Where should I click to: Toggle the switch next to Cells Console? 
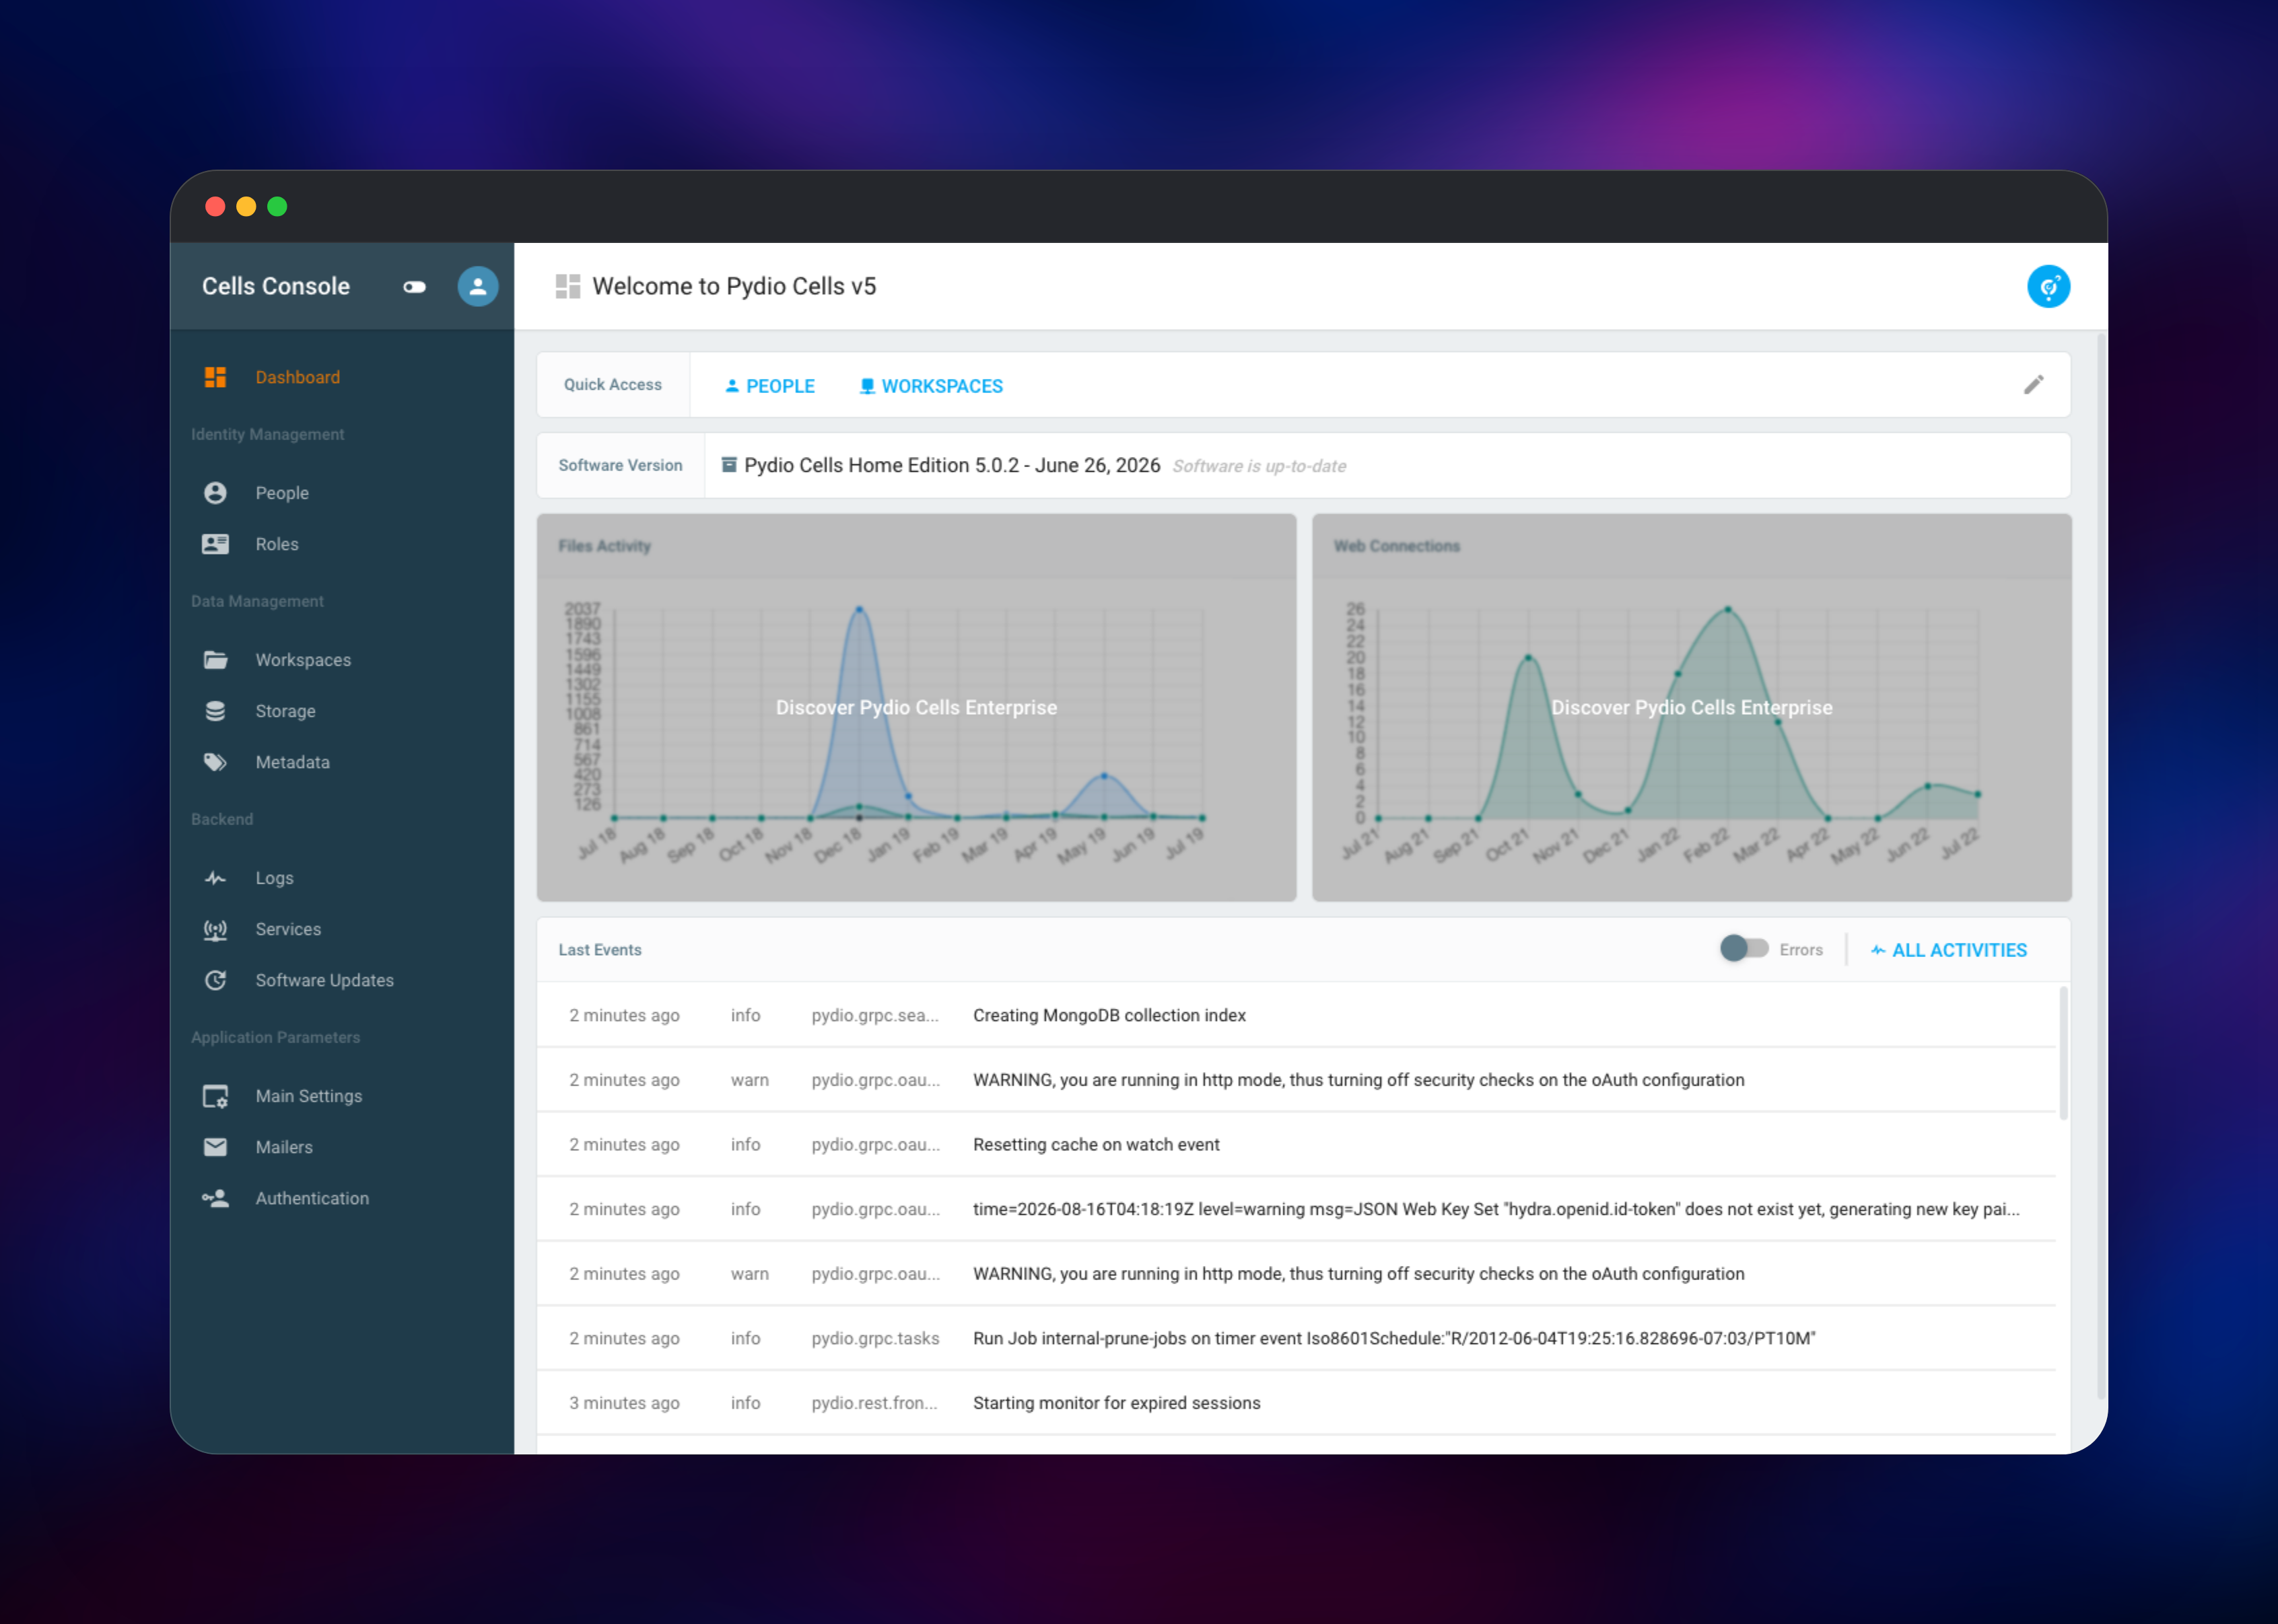pyautogui.click(x=414, y=287)
